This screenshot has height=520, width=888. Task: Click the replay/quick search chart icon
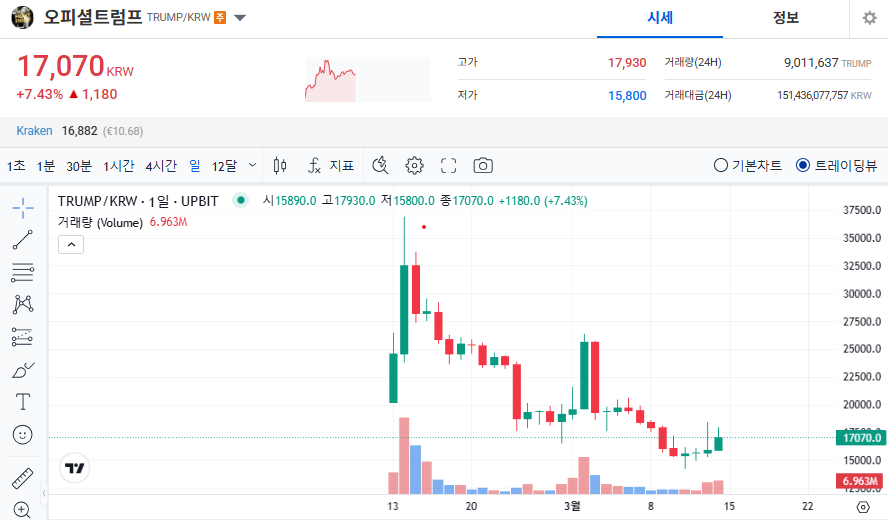tap(380, 165)
